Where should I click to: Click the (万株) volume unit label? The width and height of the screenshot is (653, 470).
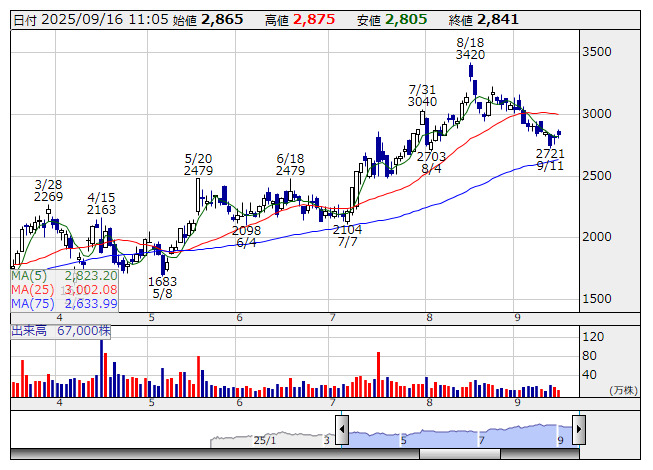click(x=623, y=390)
